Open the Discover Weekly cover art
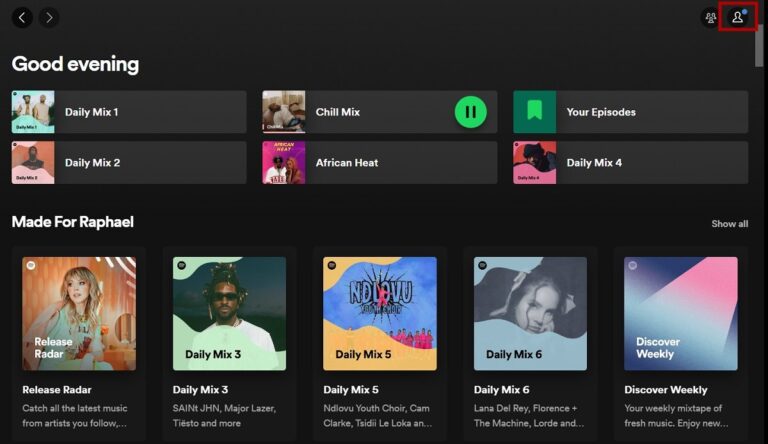 point(680,313)
